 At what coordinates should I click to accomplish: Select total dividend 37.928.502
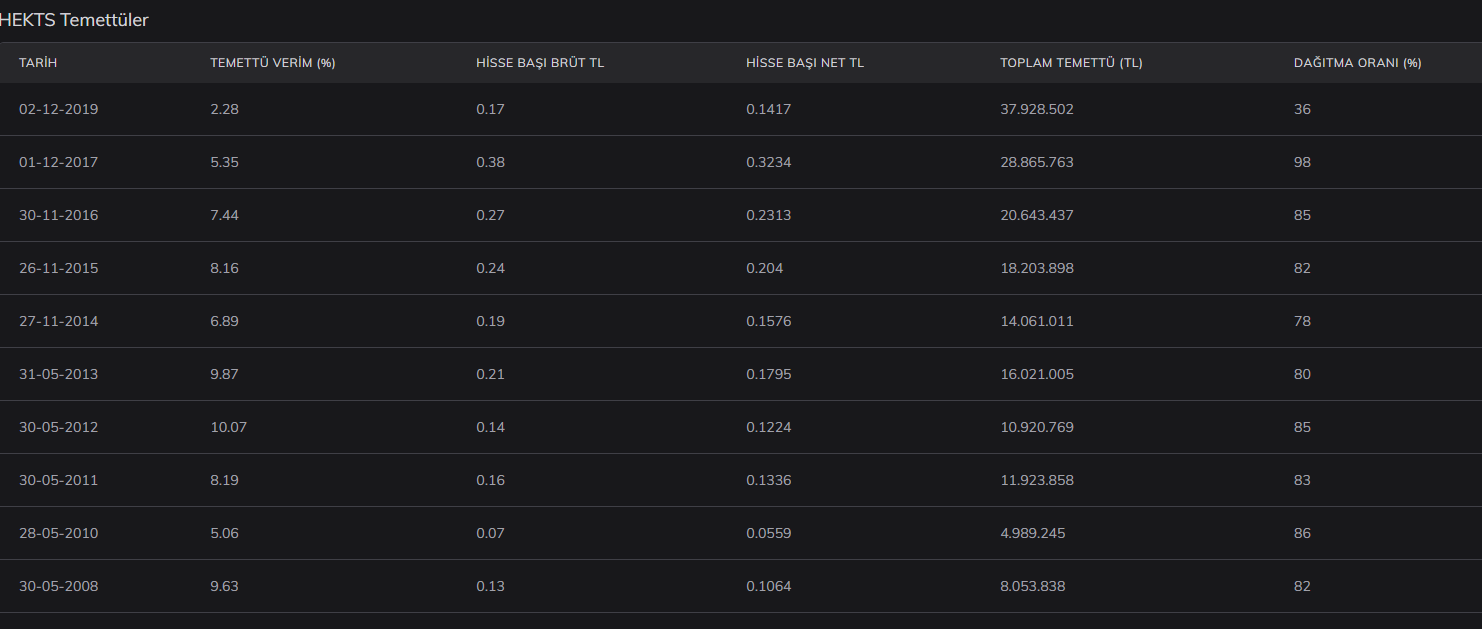coord(1037,109)
